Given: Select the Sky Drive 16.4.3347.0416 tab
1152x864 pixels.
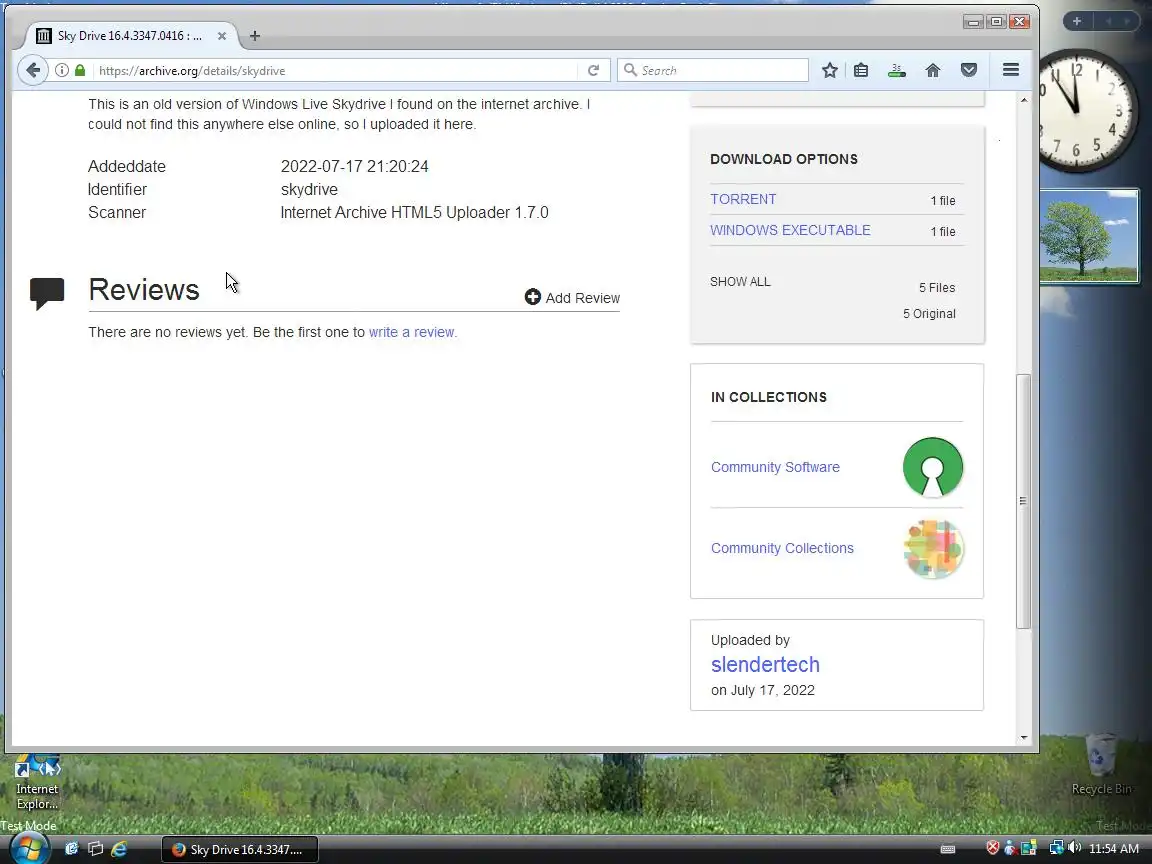Looking at the screenshot, I should [x=131, y=35].
